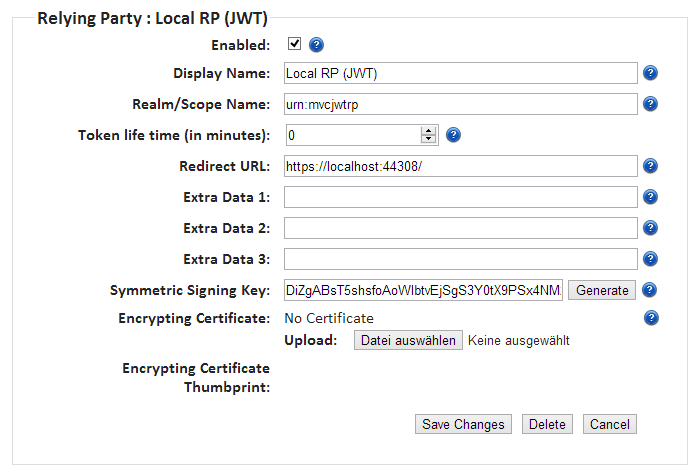Viewport: 700px width, 474px height.
Task: Focus the Redirect URL input field
Action: (x=460, y=166)
